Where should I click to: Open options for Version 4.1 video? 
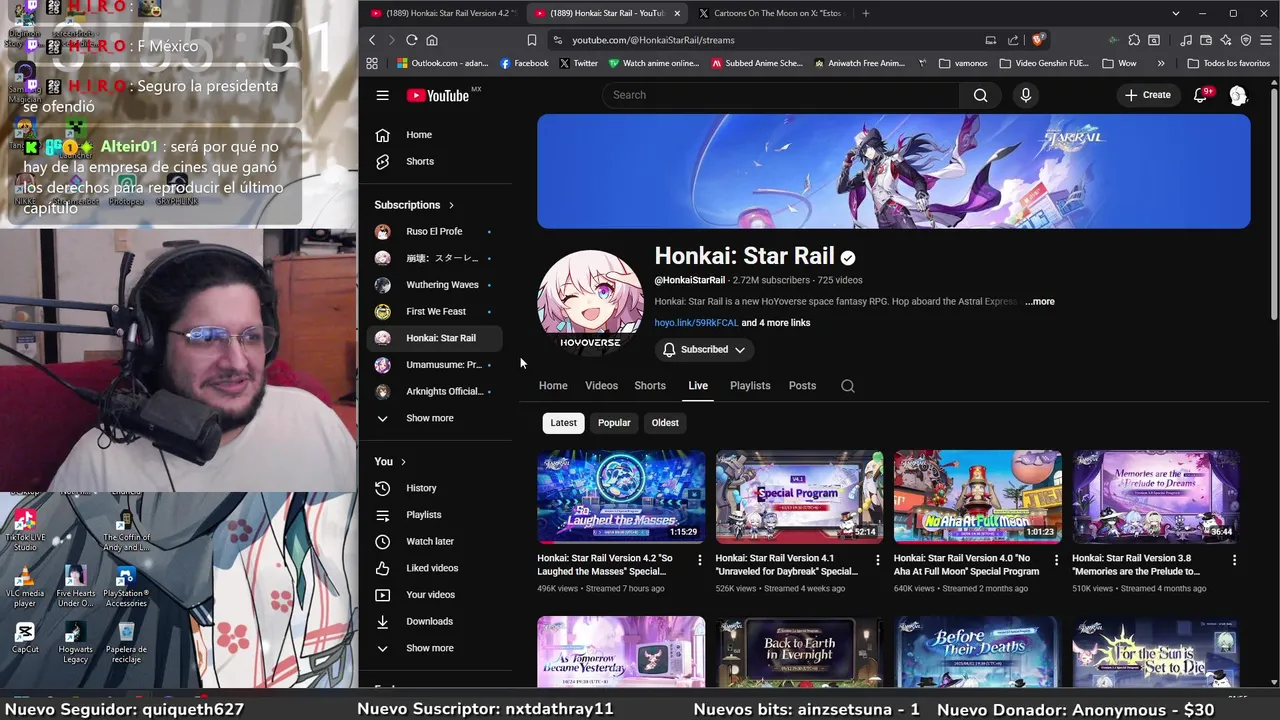[x=878, y=560]
